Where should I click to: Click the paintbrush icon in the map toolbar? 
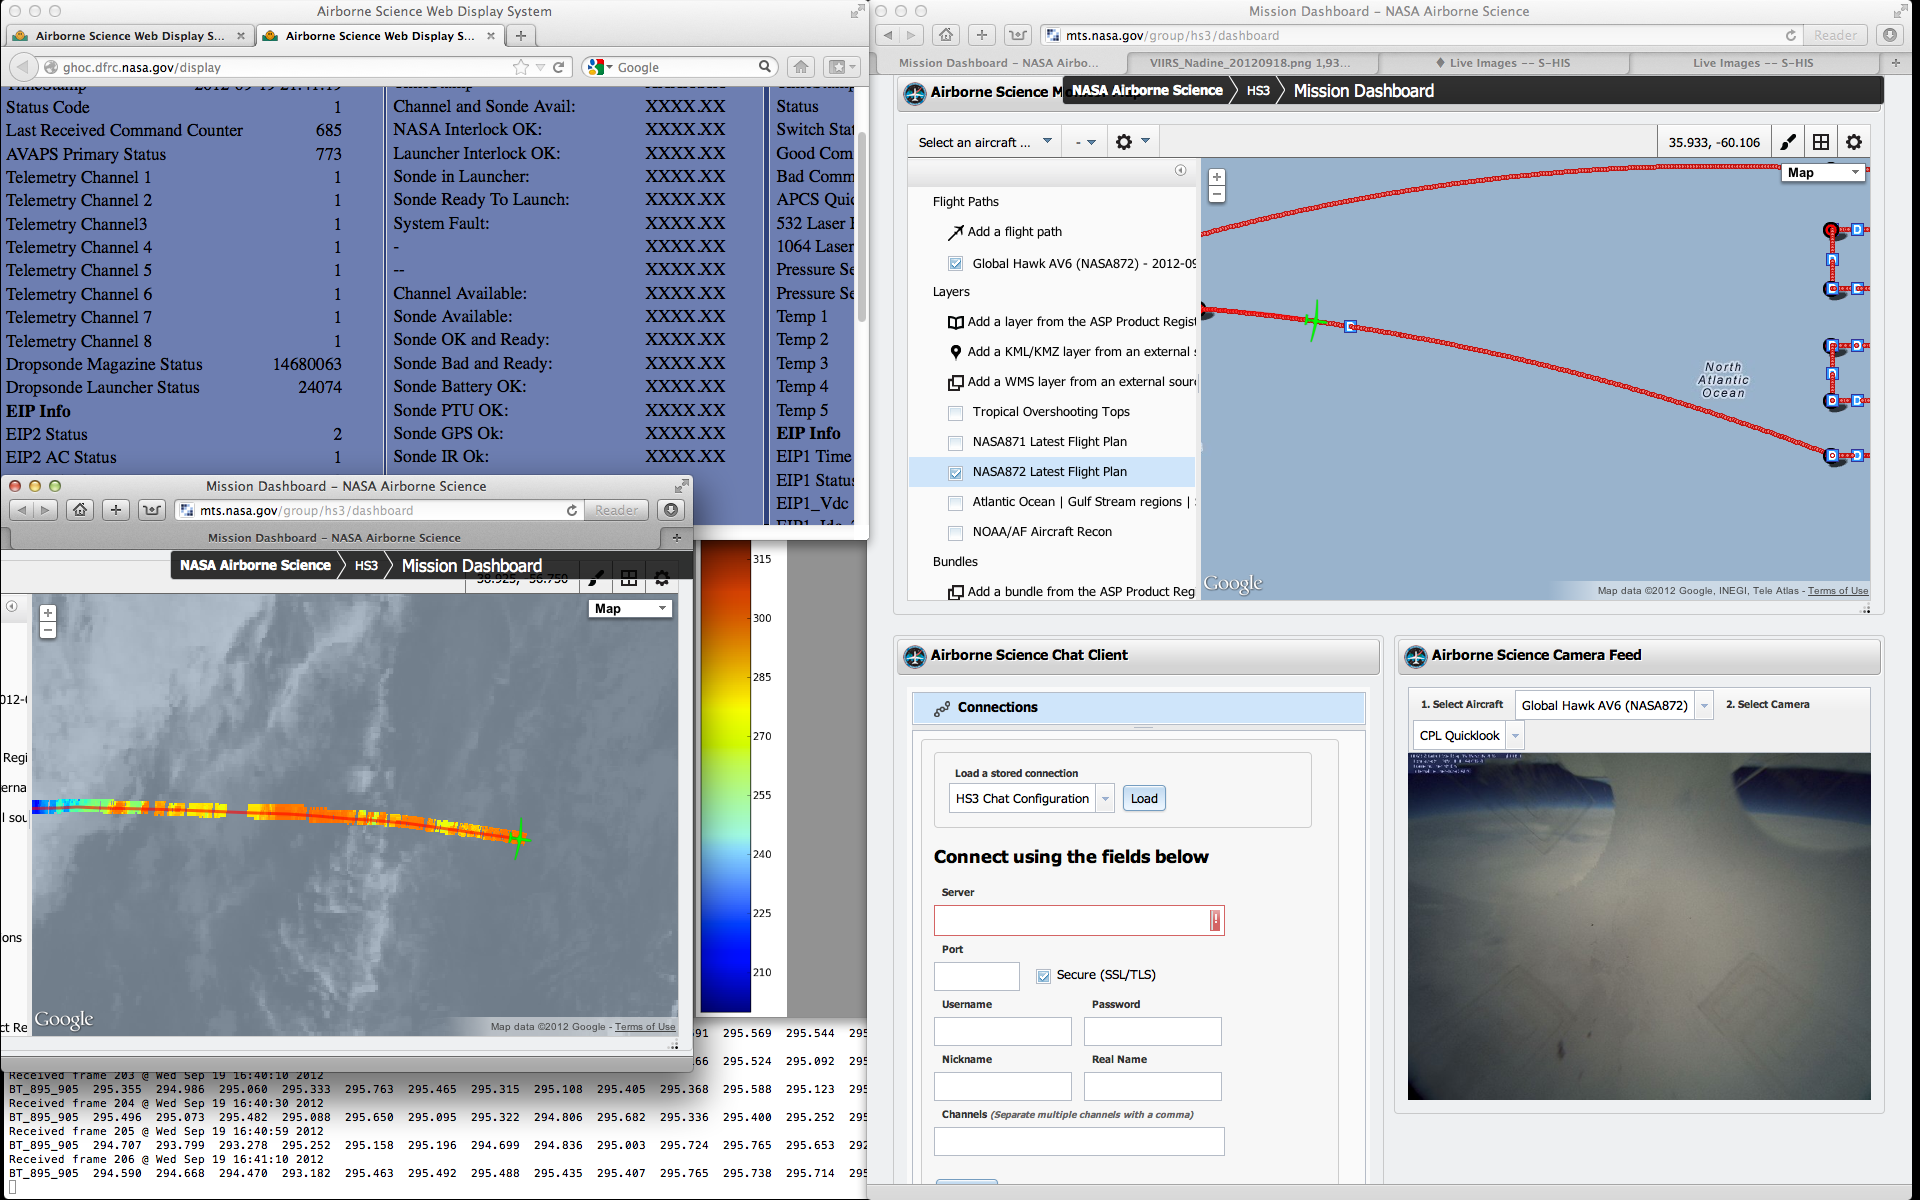click(1788, 142)
